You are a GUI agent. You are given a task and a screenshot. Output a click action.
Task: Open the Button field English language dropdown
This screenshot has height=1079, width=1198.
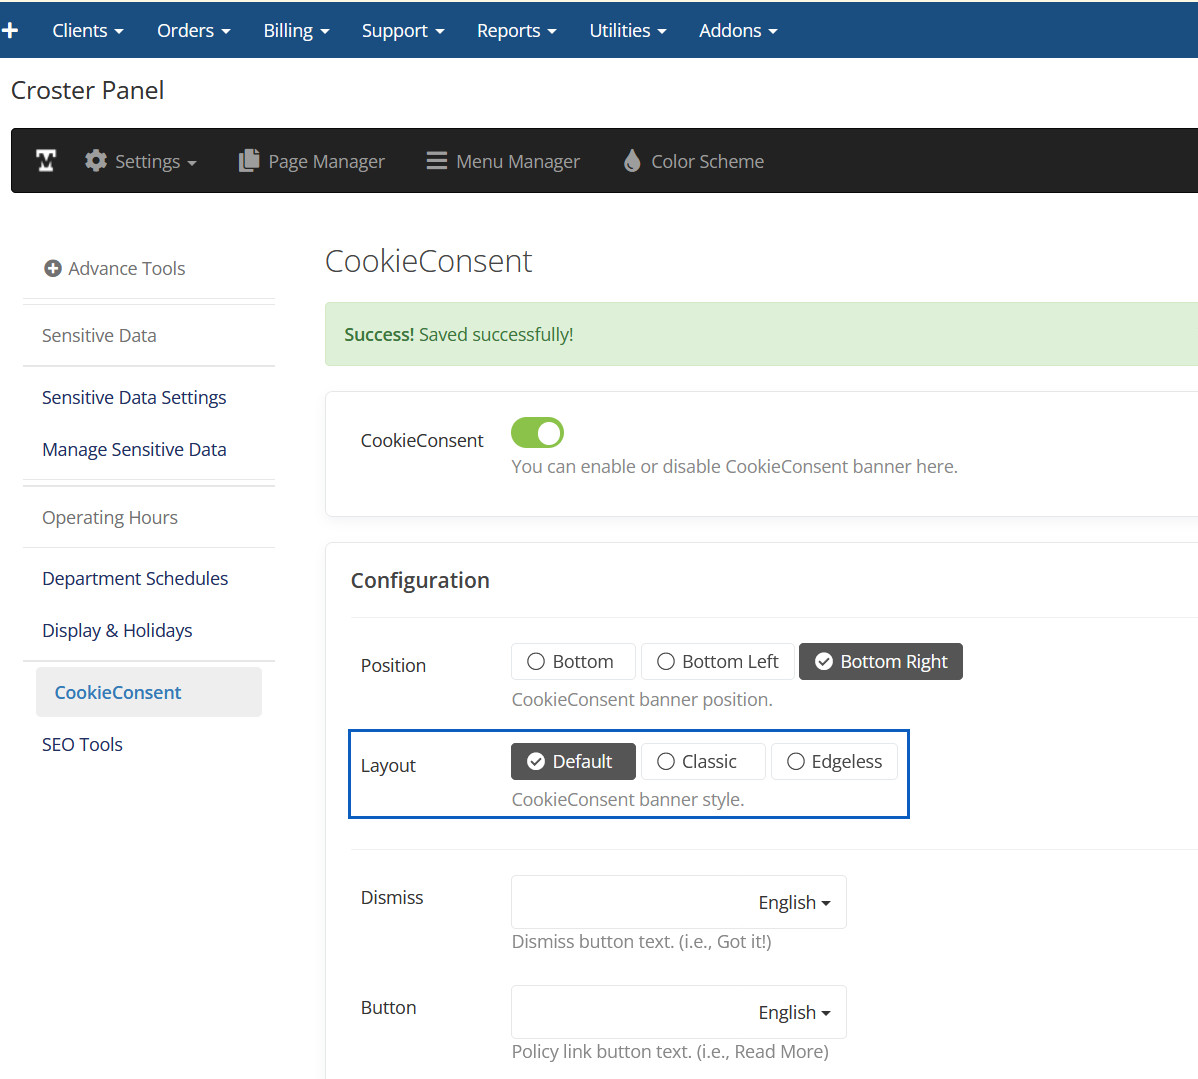pyautogui.click(x=794, y=1013)
